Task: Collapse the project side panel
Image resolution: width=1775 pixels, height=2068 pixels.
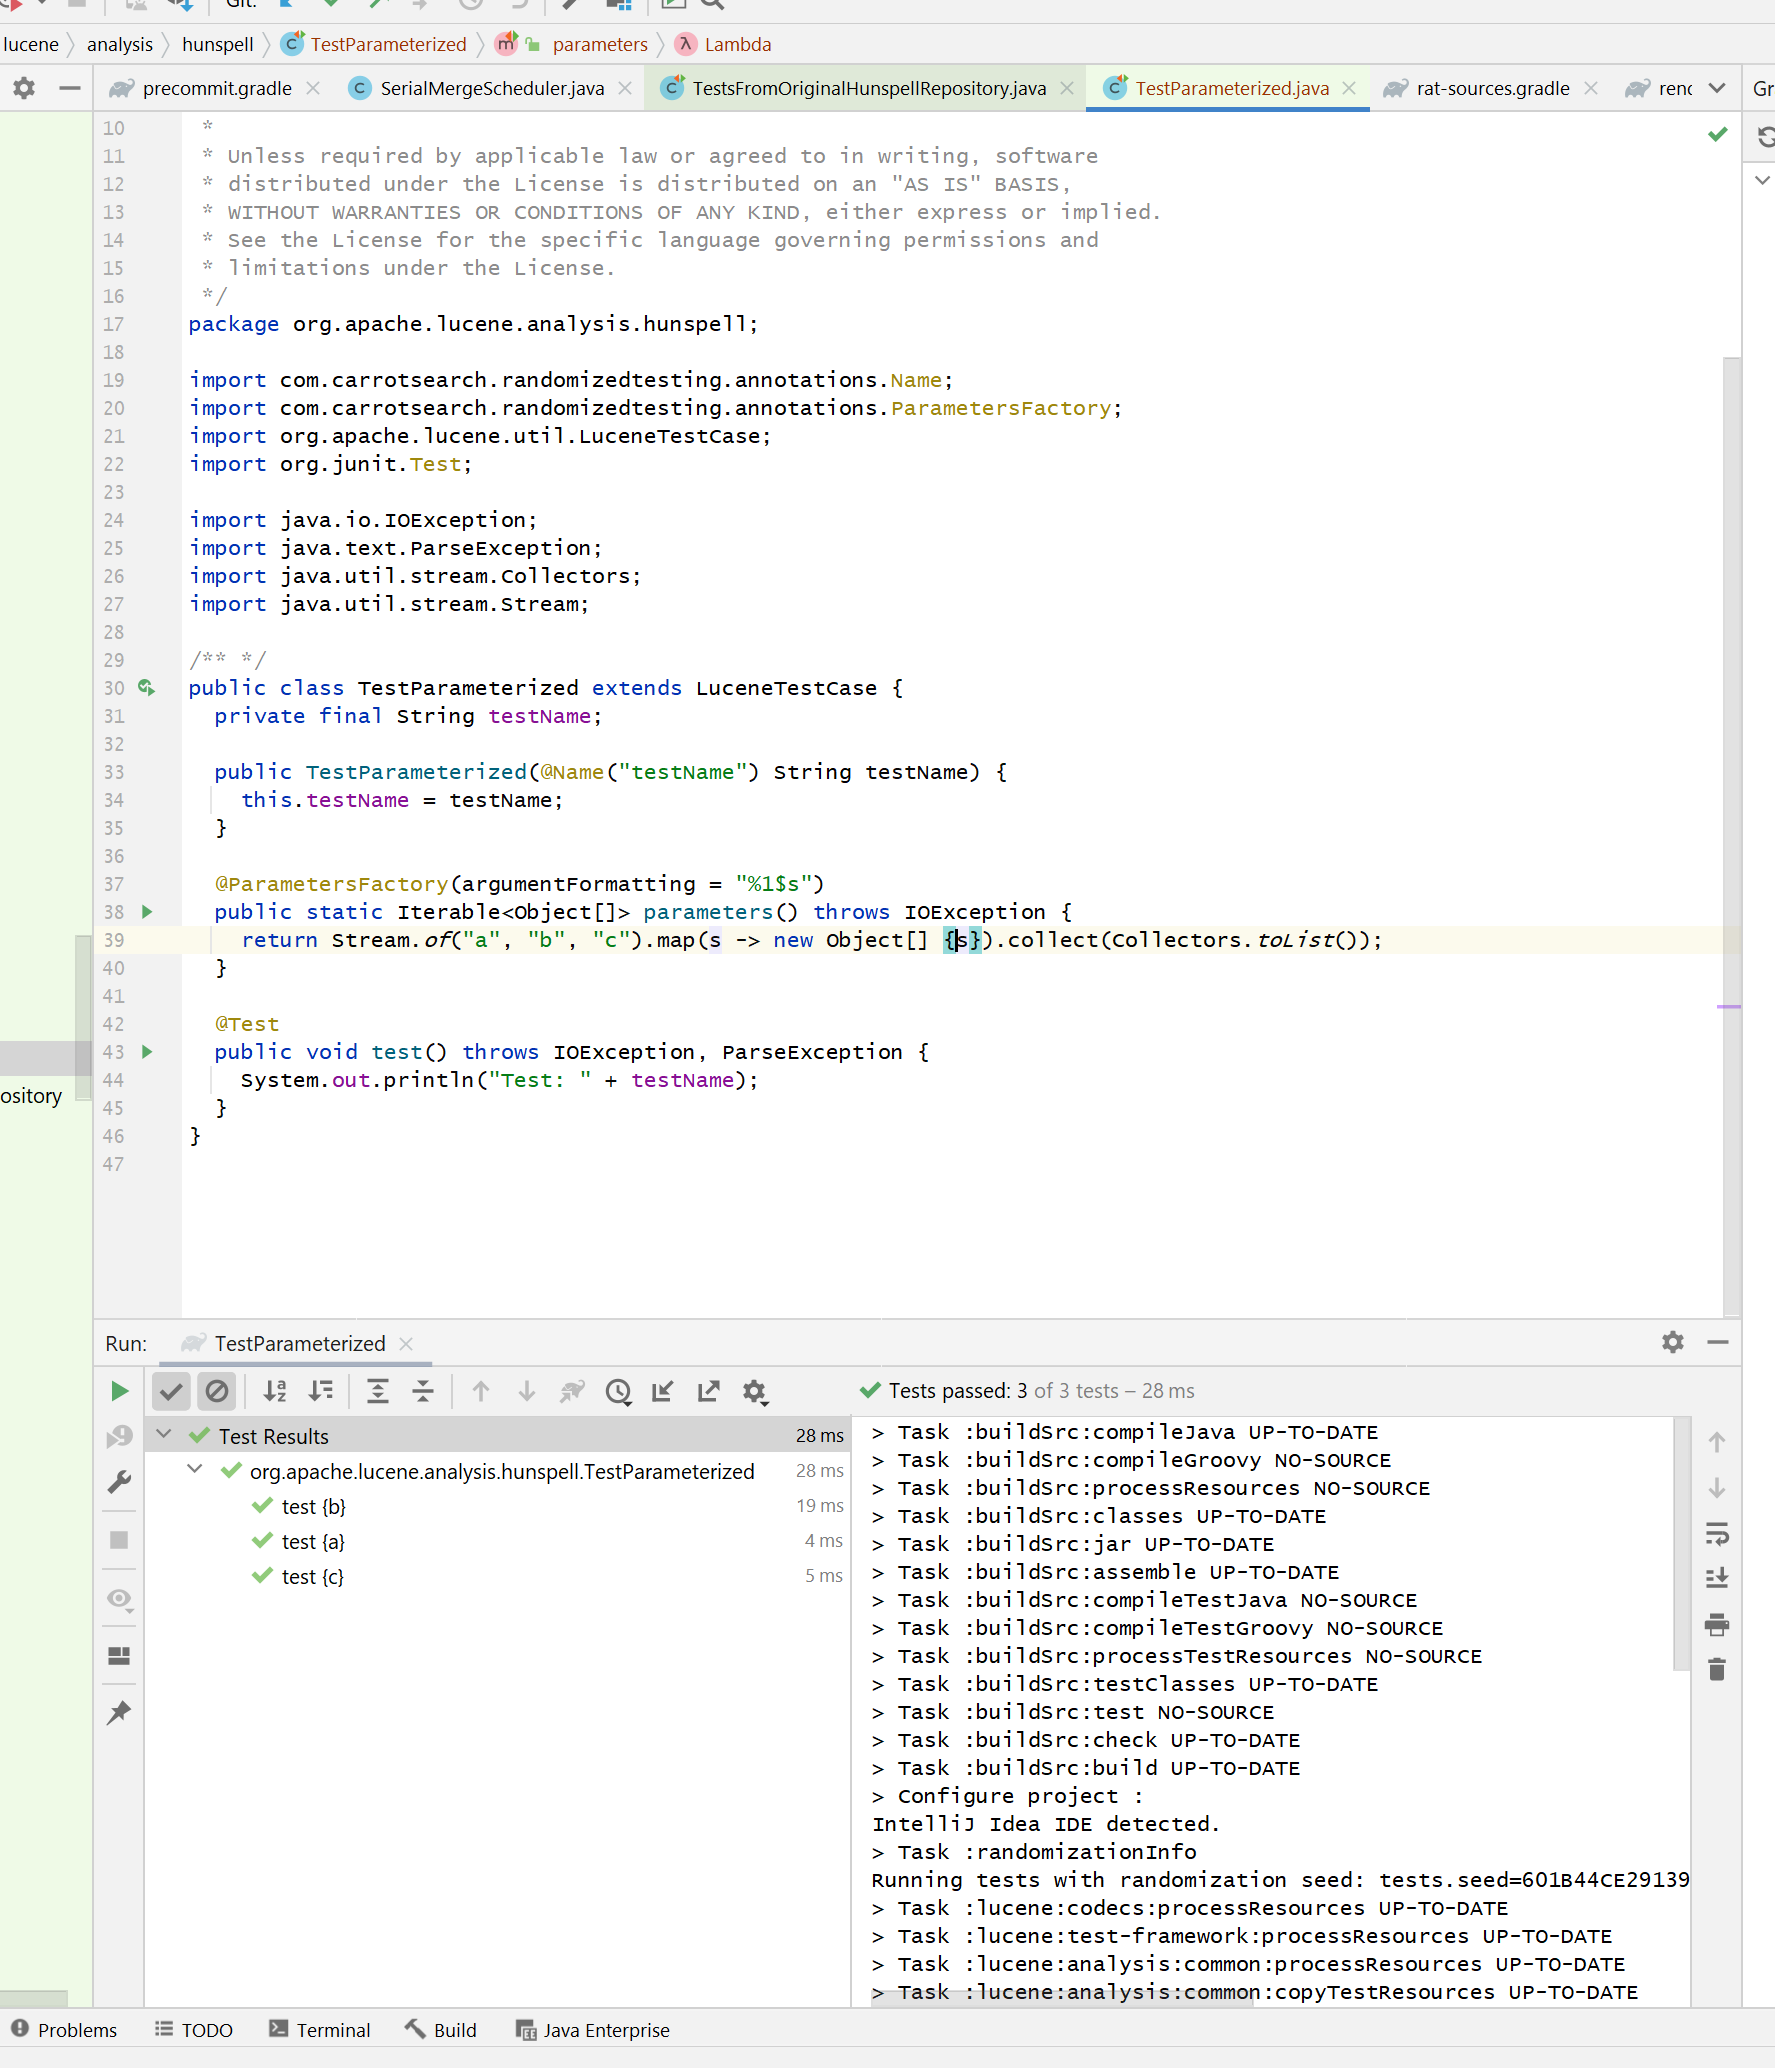Action: tap(70, 88)
